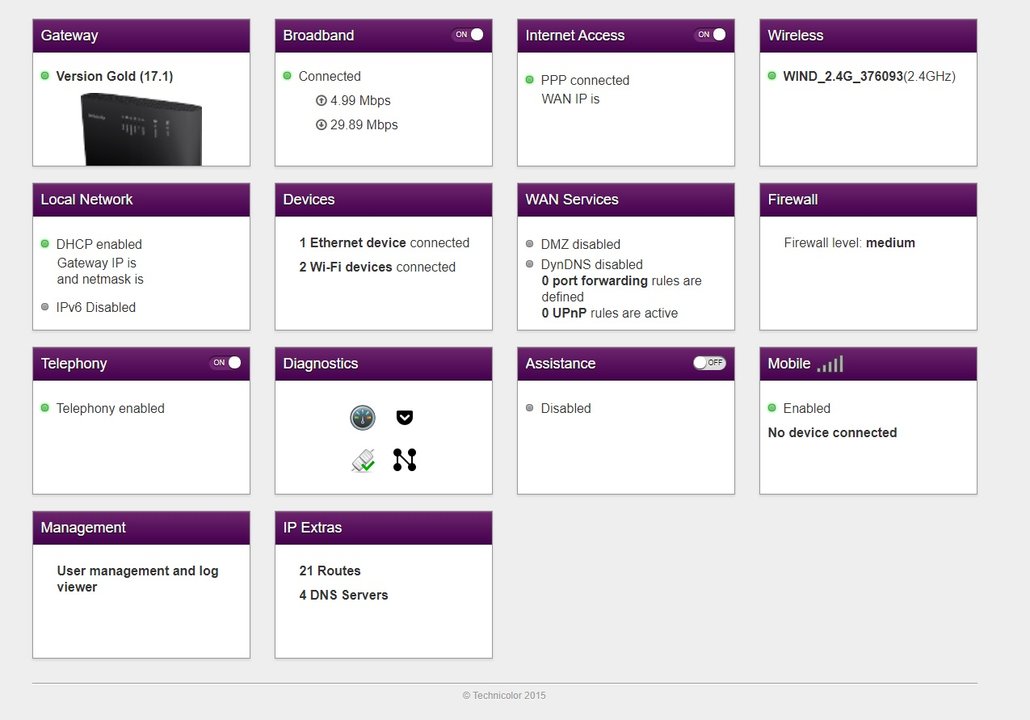Click 'User management and log viewer' link

[137, 579]
